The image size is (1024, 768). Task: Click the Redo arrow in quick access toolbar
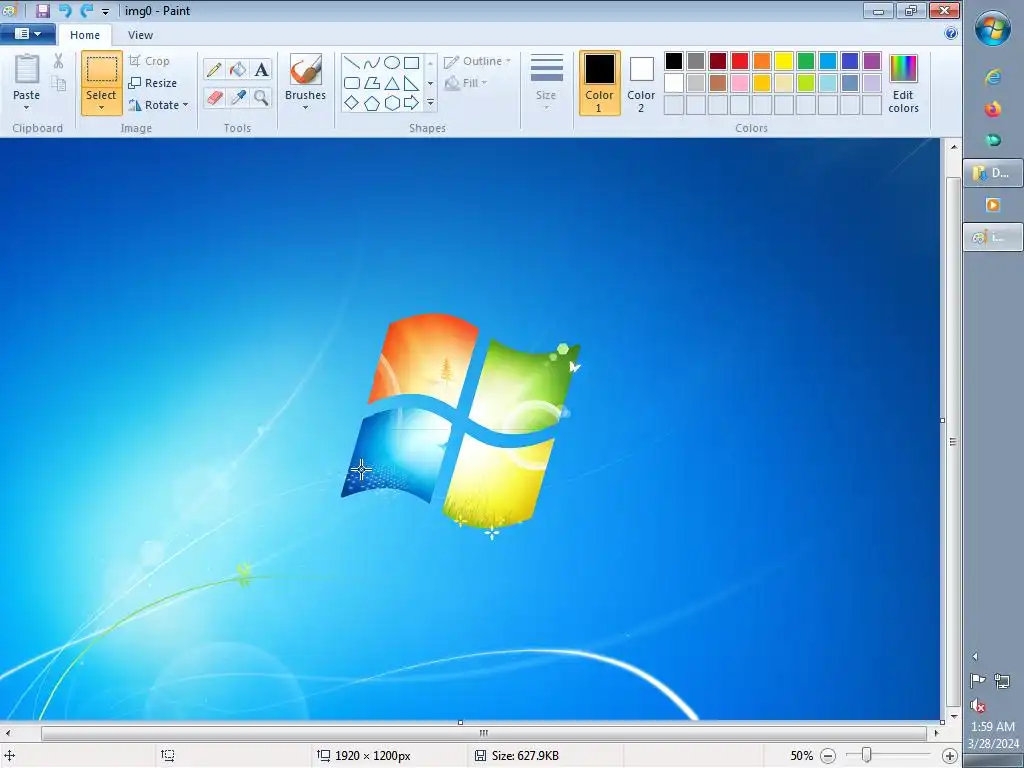[86, 10]
